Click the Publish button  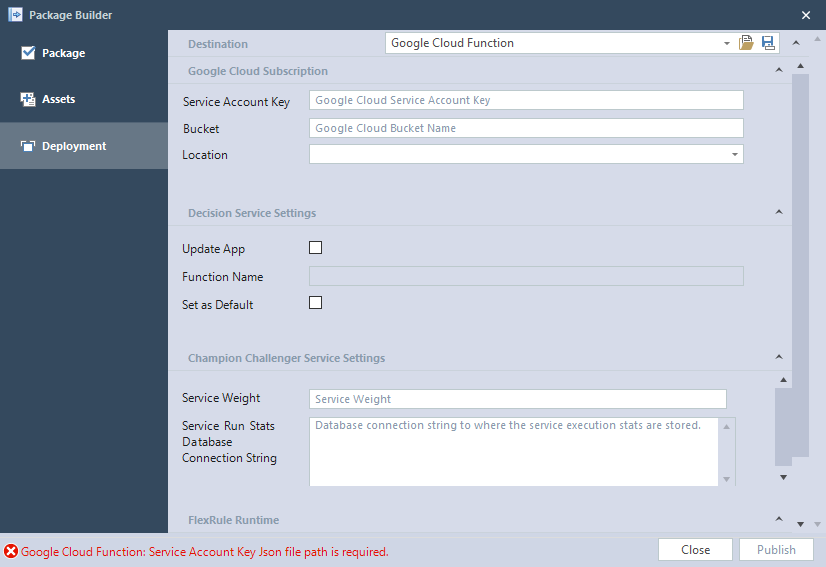[x=776, y=550]
